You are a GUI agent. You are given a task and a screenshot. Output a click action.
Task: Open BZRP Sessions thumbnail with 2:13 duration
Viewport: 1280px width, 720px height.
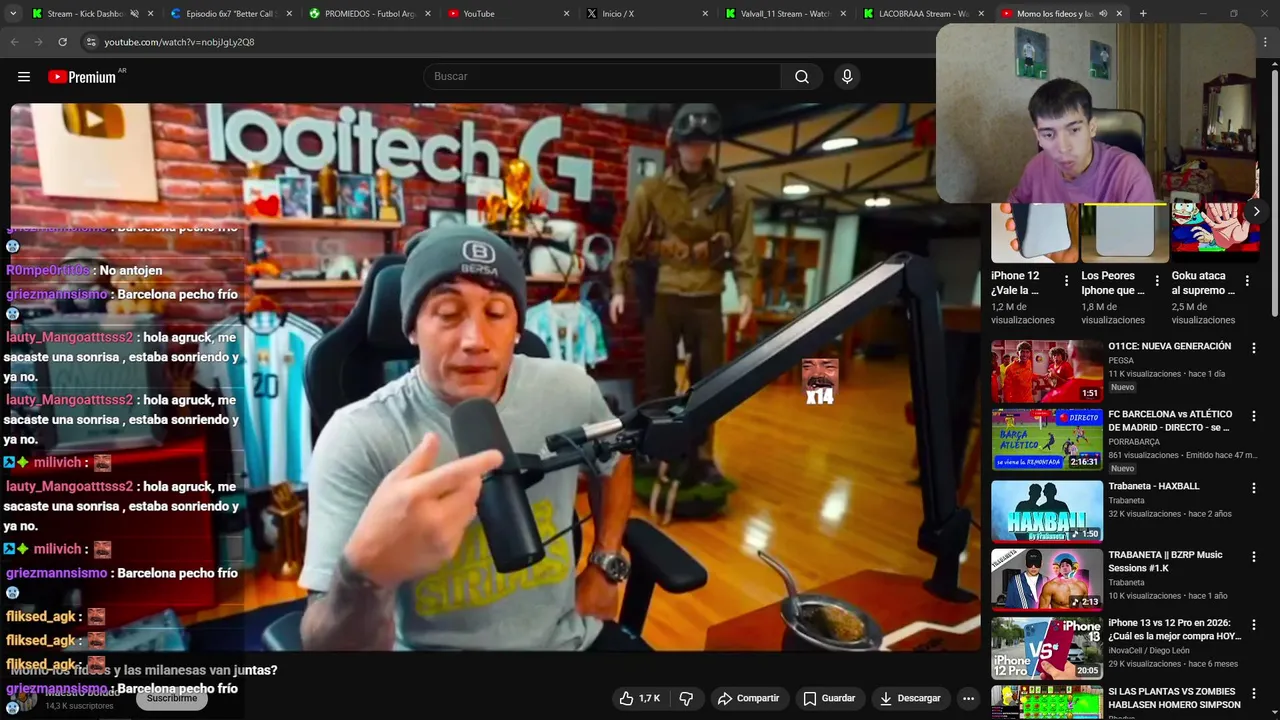tap(1047, 579)
